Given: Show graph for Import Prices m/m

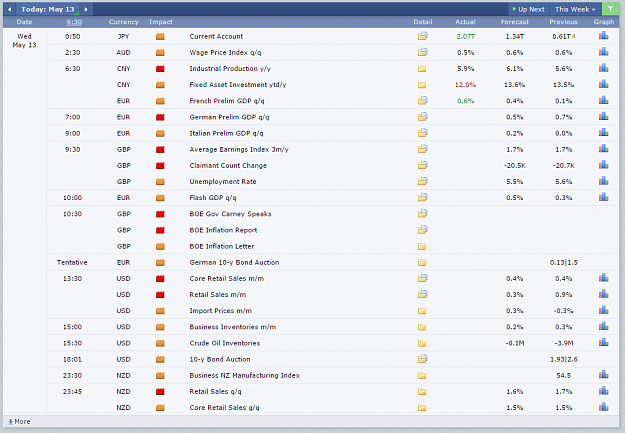Looking at the screenshot, I should (603, 310).
